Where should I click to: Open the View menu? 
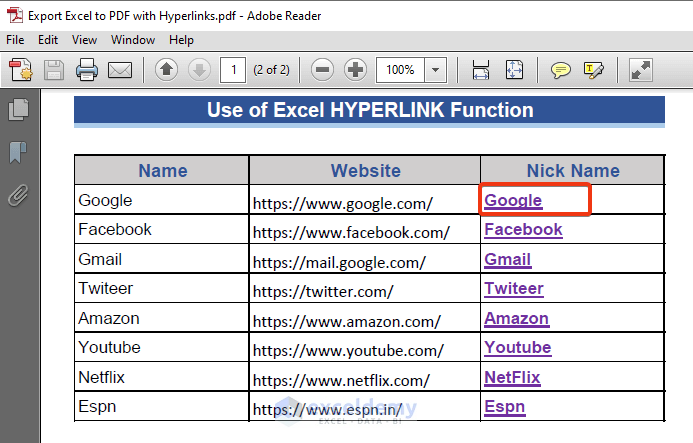click(x=84, y=40)
